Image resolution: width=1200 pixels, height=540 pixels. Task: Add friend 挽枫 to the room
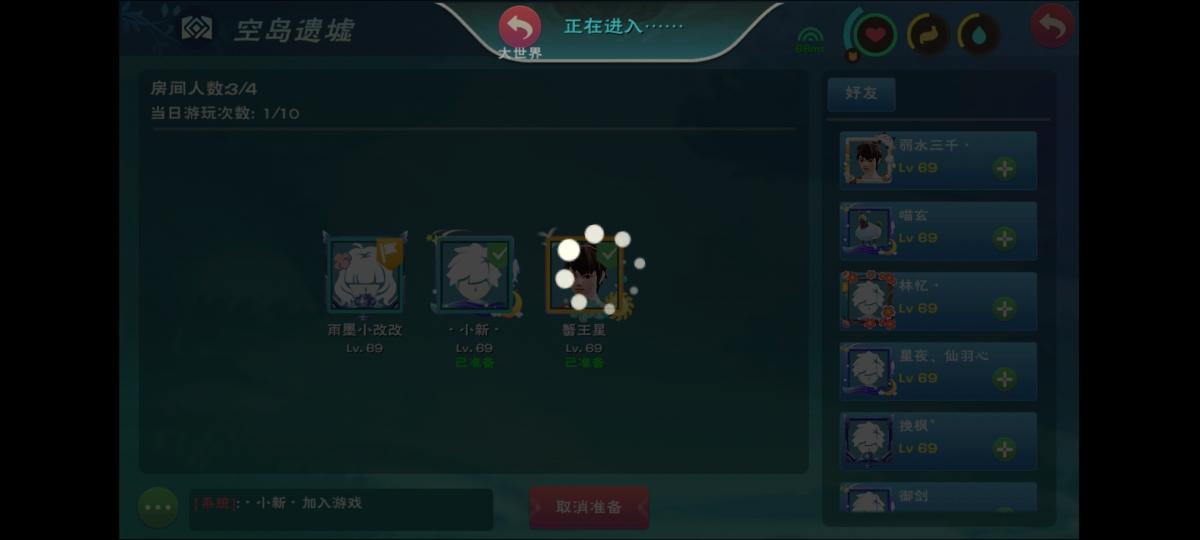(1005, 448)
